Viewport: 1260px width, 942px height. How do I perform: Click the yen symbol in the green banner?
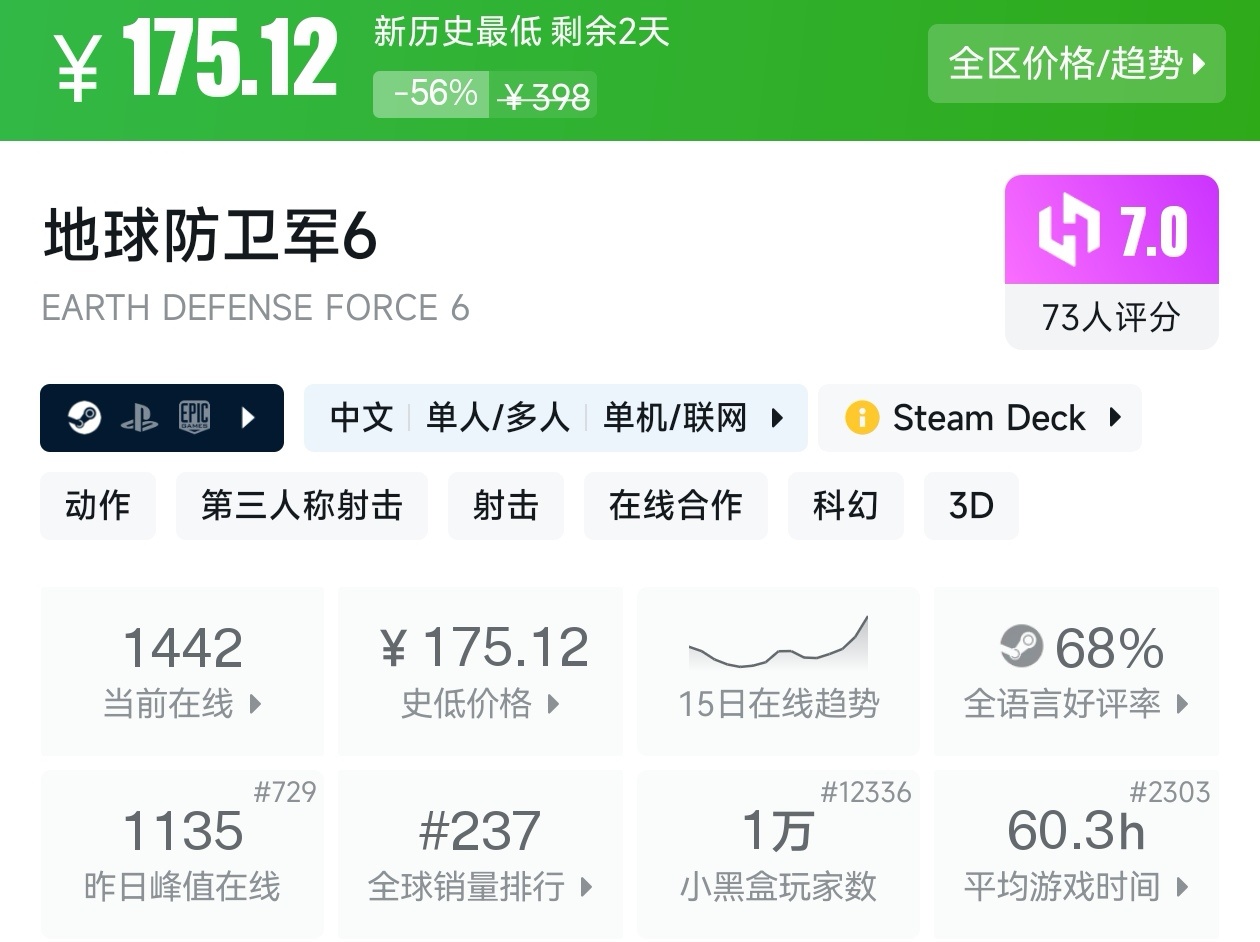click(x=78, y=65)
